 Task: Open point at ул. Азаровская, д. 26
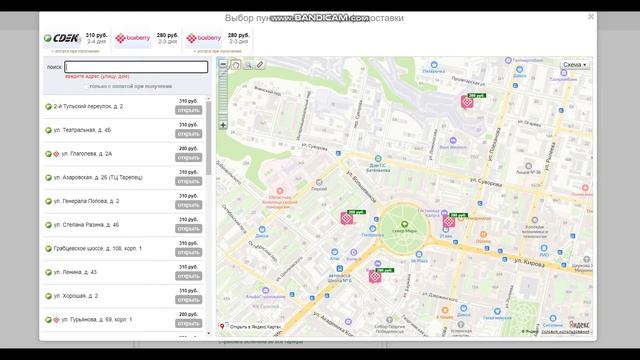(x=188, y=181)
